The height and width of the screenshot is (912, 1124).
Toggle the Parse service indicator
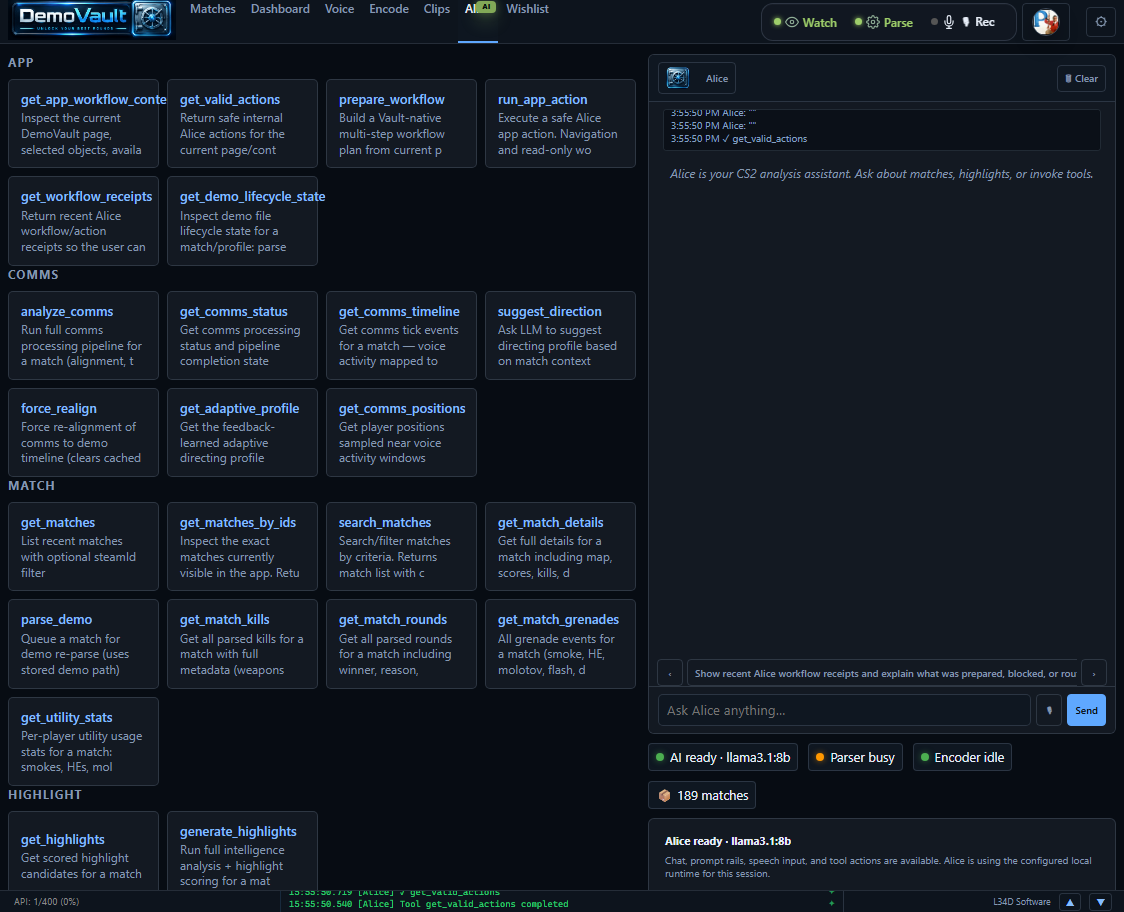coord(884,22)
